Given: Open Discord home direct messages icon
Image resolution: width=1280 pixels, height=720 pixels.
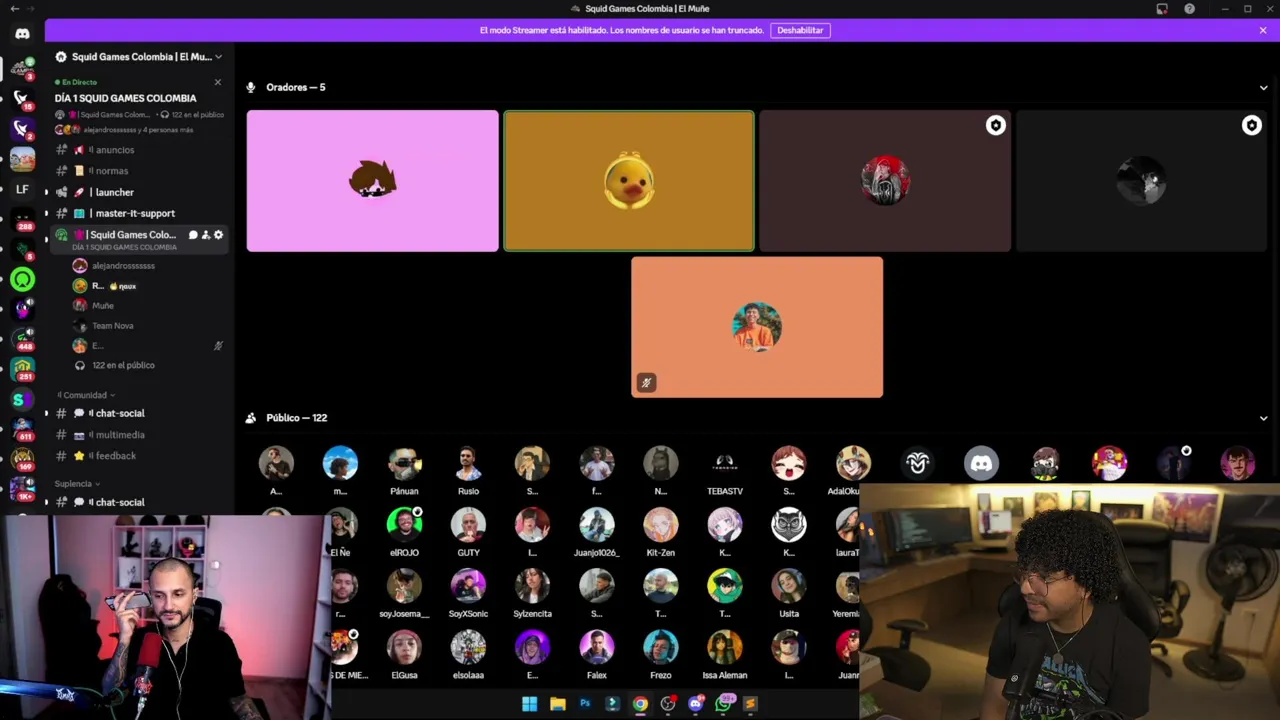Looking at the screenshot, I should click(22, 33).
